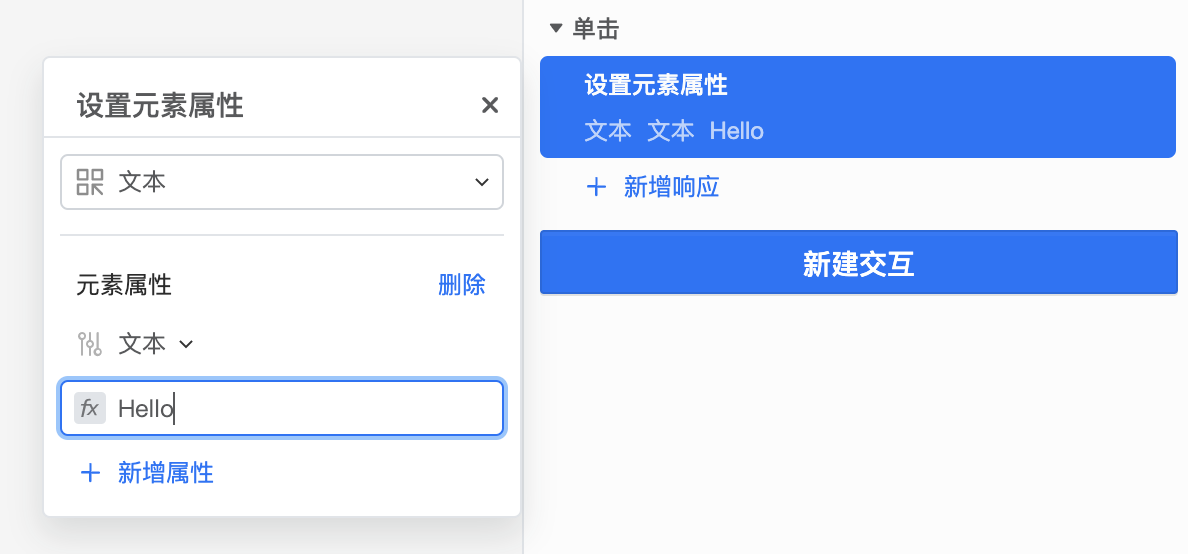Click 删除 to remove the property
Screen dimensions: 1188x554
tap(462, 285)
